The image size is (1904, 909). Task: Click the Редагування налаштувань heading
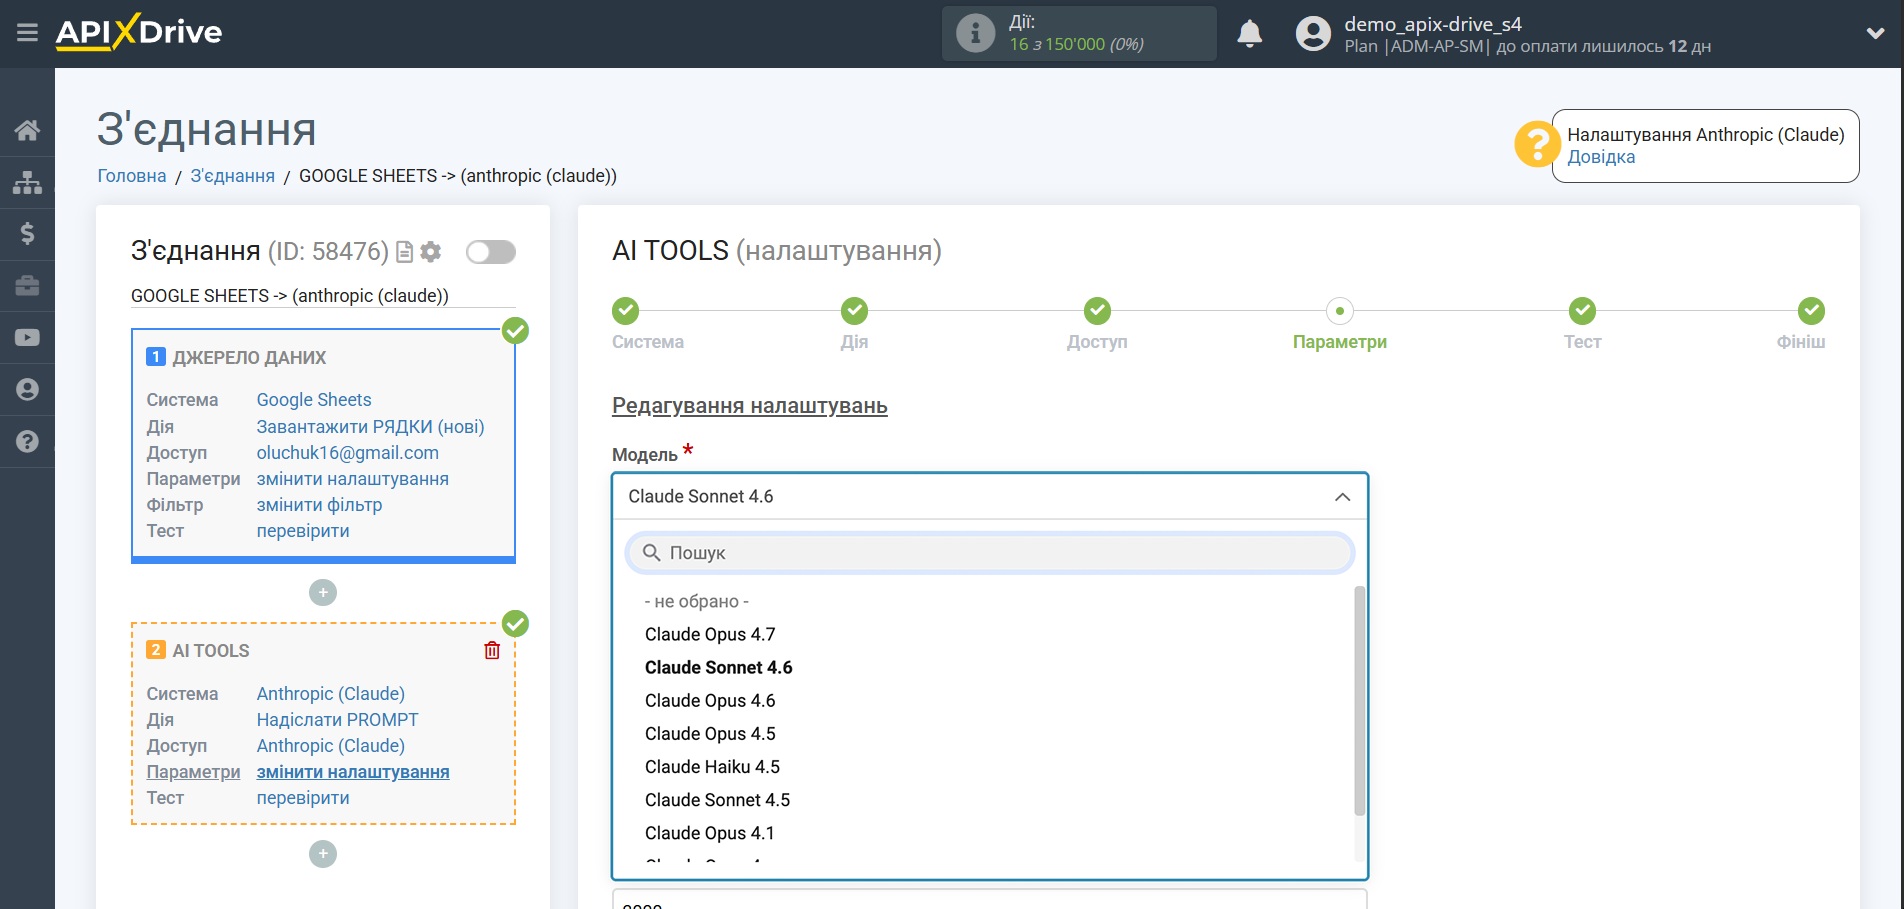(x=750, y=406)
